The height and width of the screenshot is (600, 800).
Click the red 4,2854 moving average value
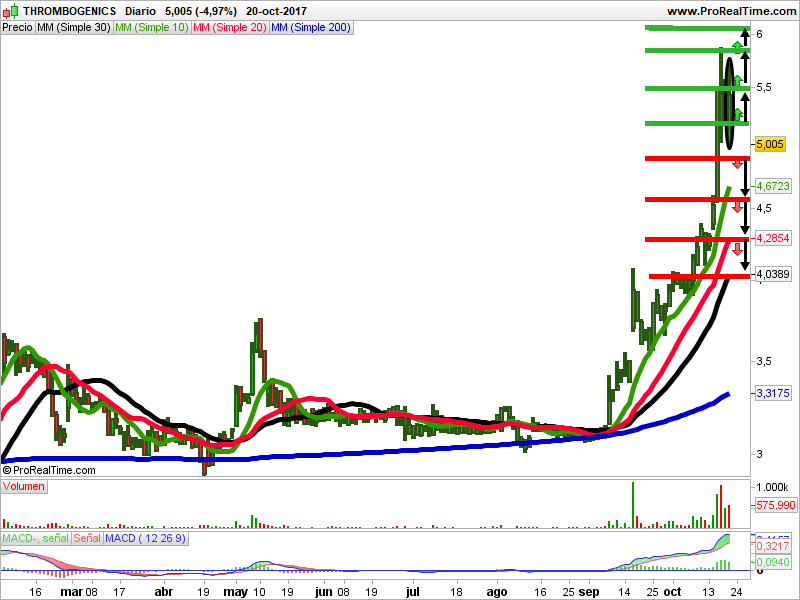772,238
